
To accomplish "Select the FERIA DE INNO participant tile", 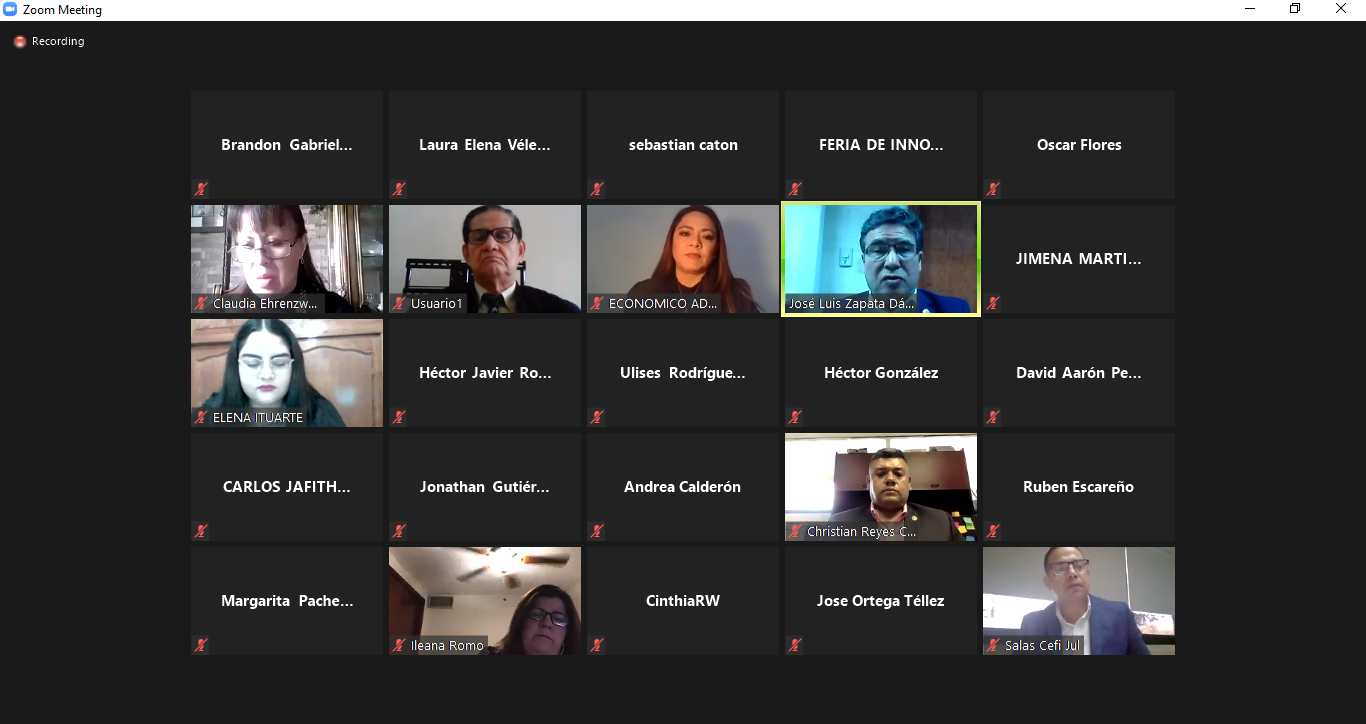I will point(881,145).
